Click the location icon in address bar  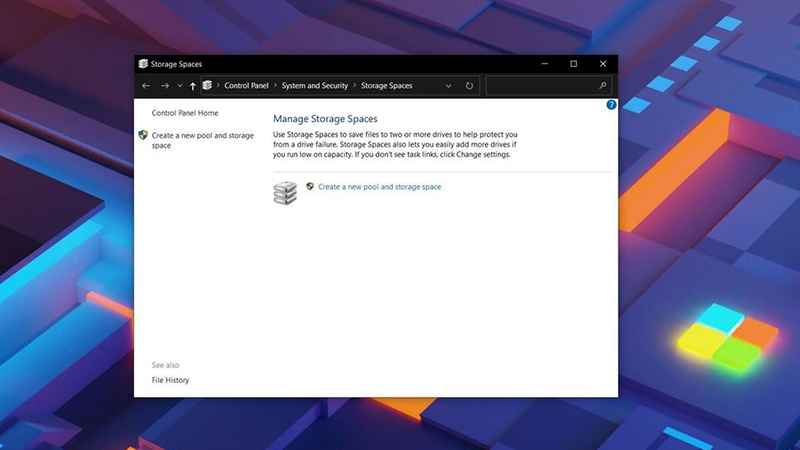(207, 86)
